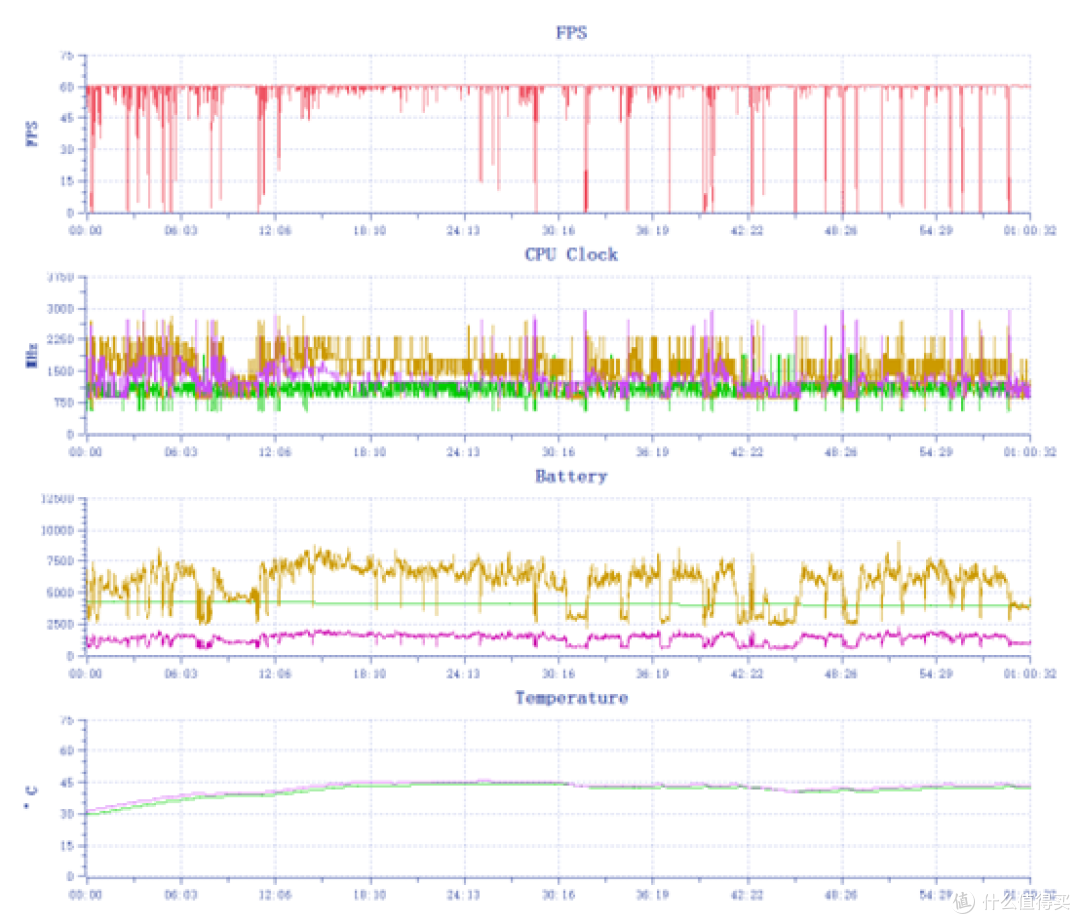
Task: Click 48:26 time label under Battery chart
Action: (x=841, y=673)
